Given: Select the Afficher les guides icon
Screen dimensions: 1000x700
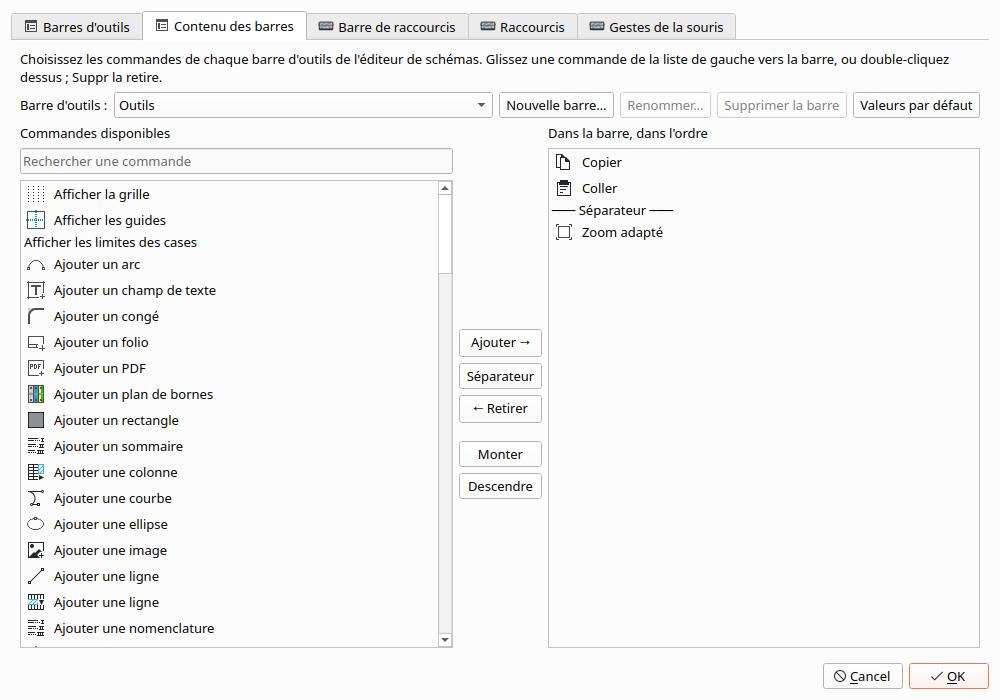Looking at the screenshot, I should 36,220.
